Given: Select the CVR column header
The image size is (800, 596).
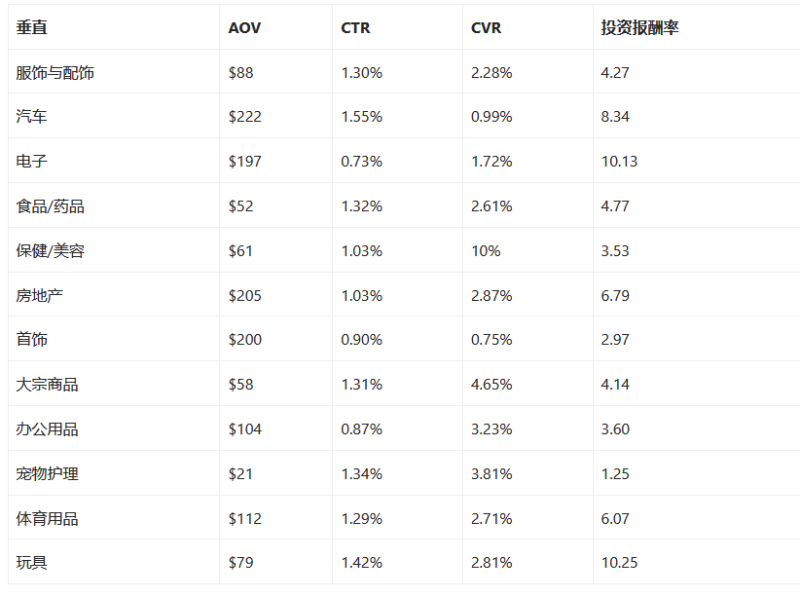Looking at the screenshot, I should 486,28.
